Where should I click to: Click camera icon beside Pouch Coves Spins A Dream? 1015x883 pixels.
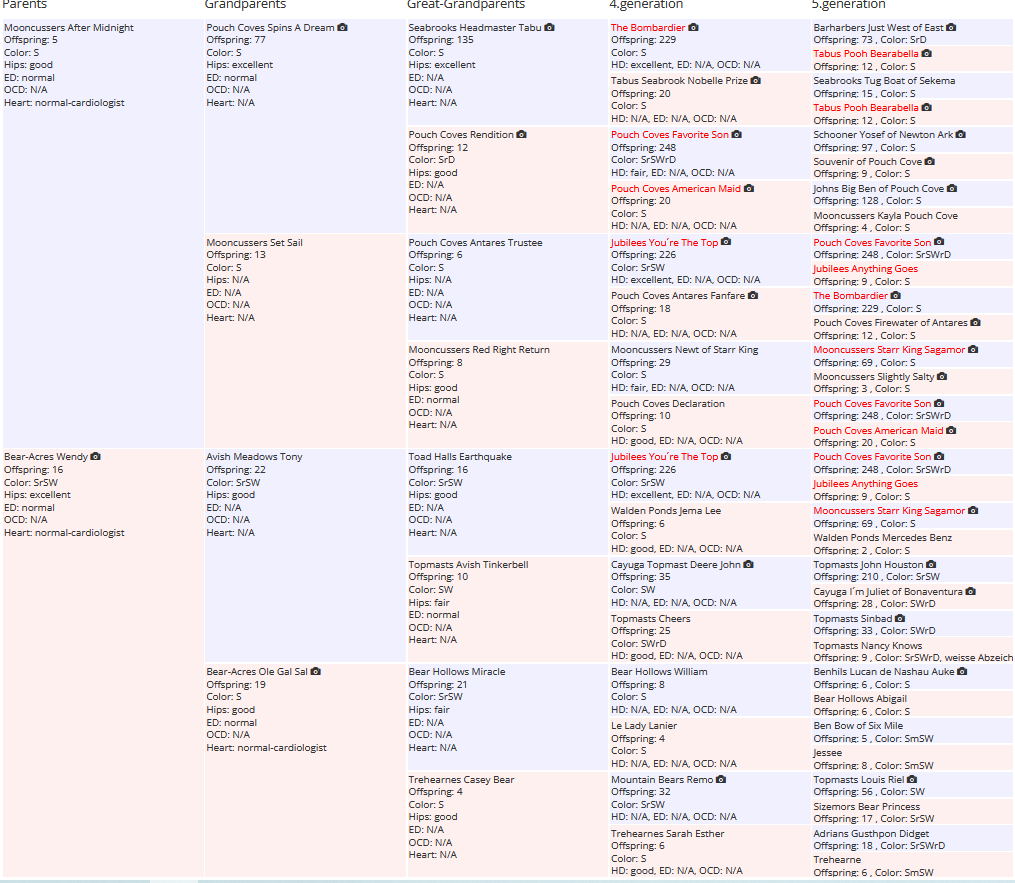(x=343, y=28)
